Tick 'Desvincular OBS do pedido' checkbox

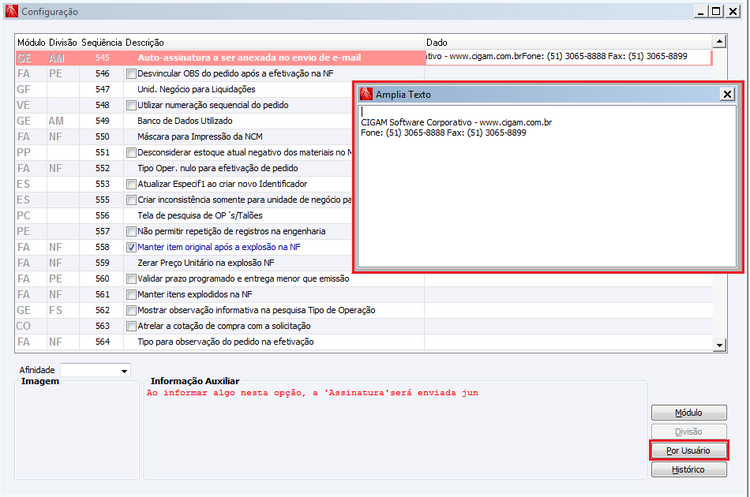pos(131,74)
